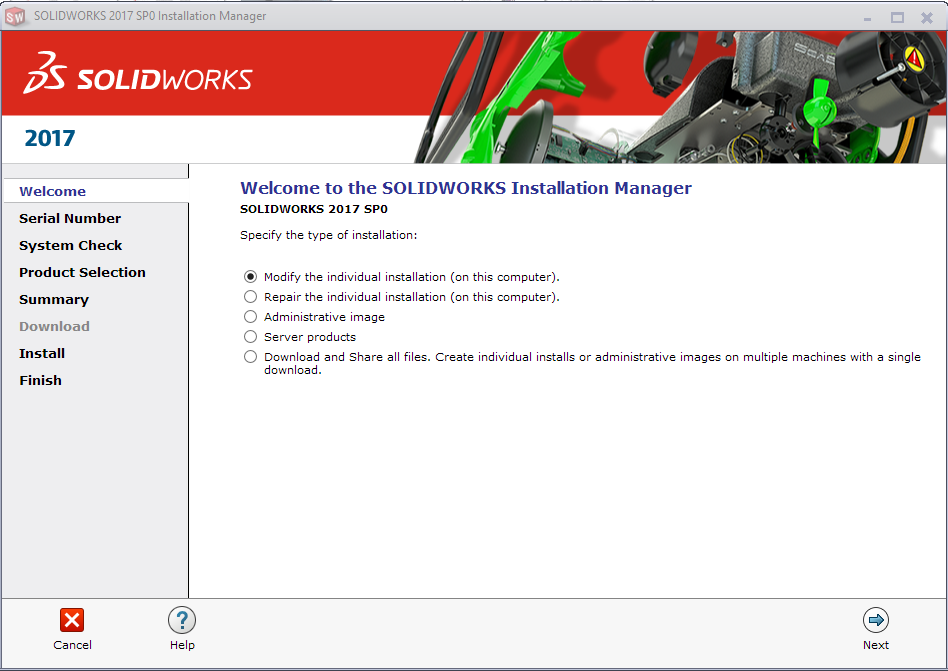Click the Help question mark icon
948x671 pixels.
click(181, 620)
